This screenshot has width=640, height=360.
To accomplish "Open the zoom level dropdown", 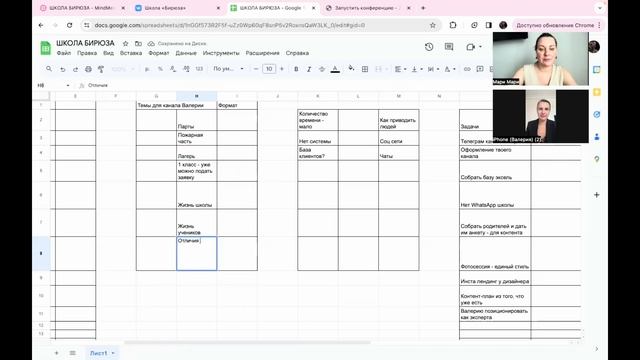I will point(123,69).
